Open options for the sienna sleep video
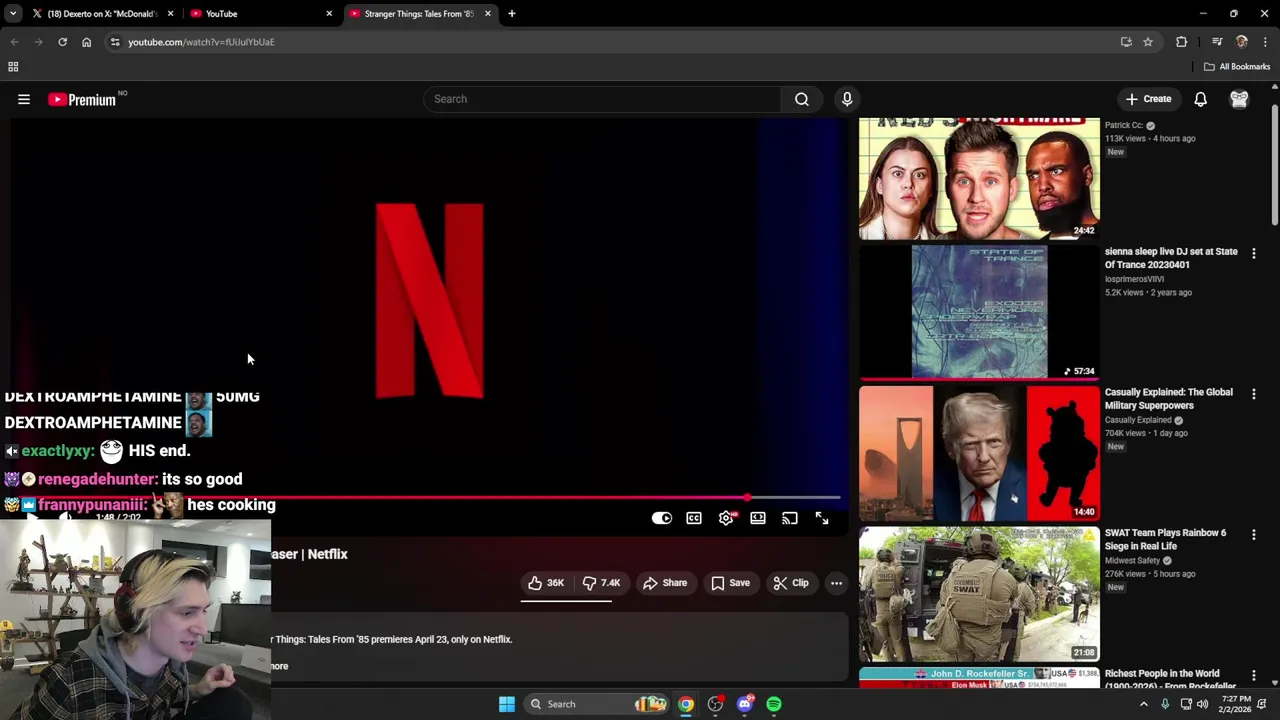Screen dimensions: 1280x720 pos(1254,253)
